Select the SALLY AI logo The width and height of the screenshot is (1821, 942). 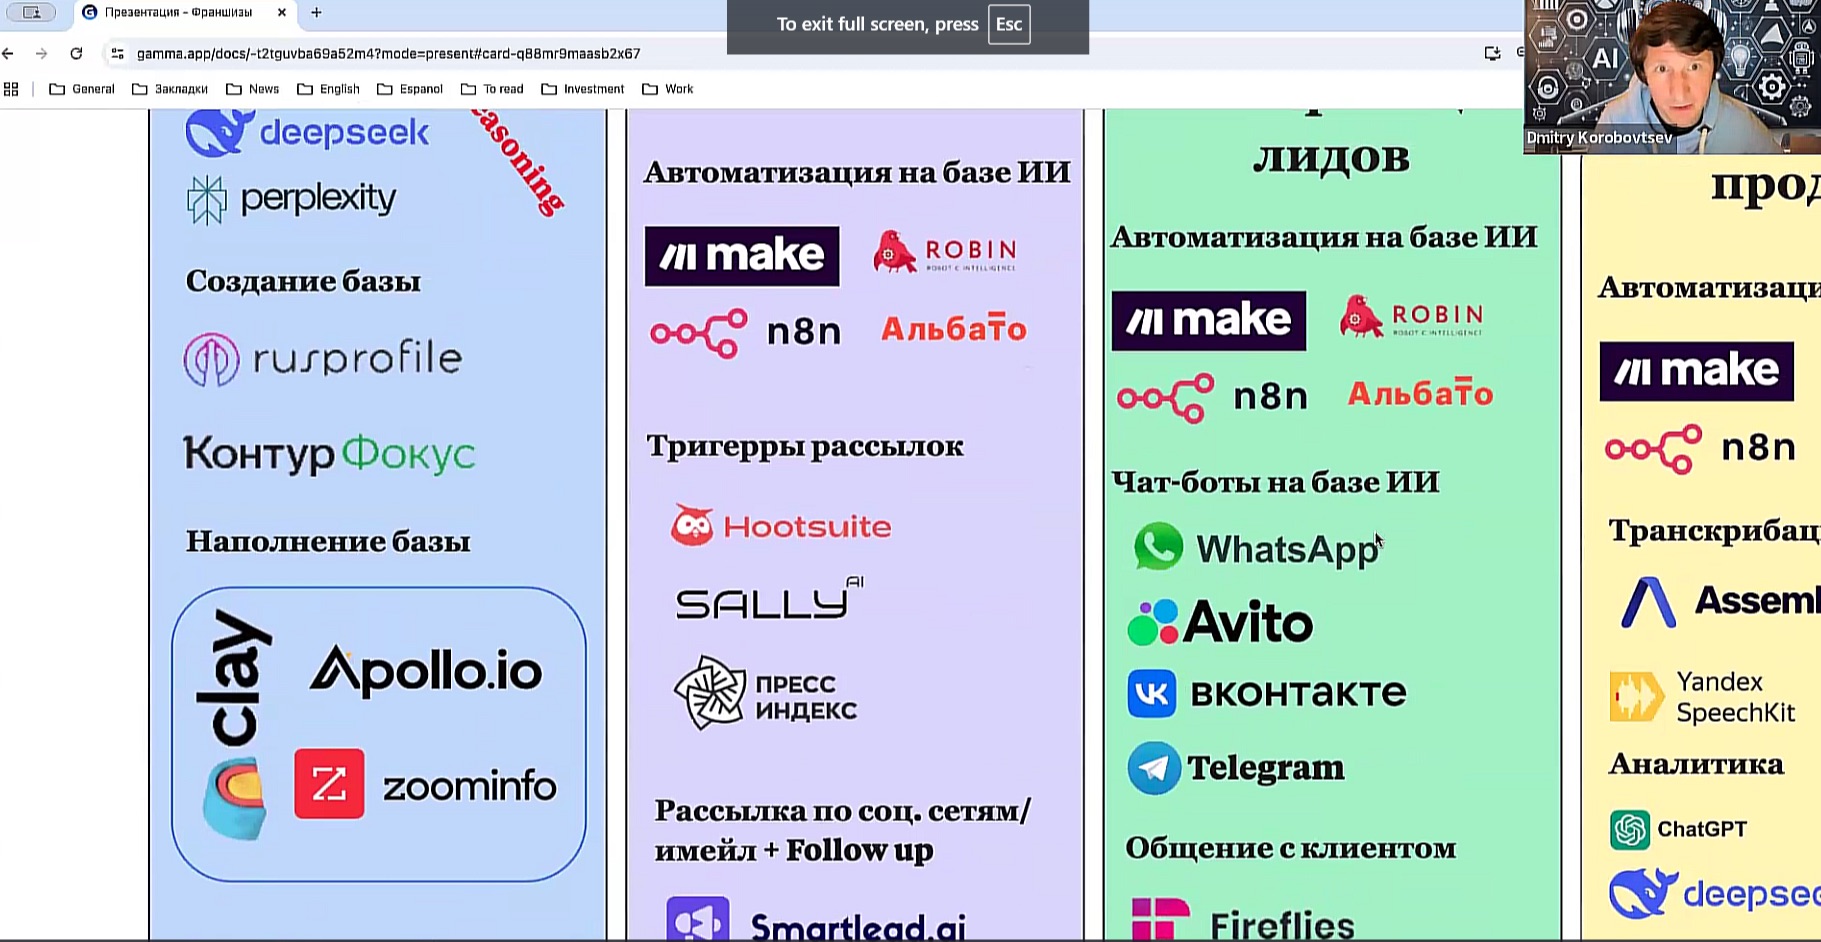[769, 599]
